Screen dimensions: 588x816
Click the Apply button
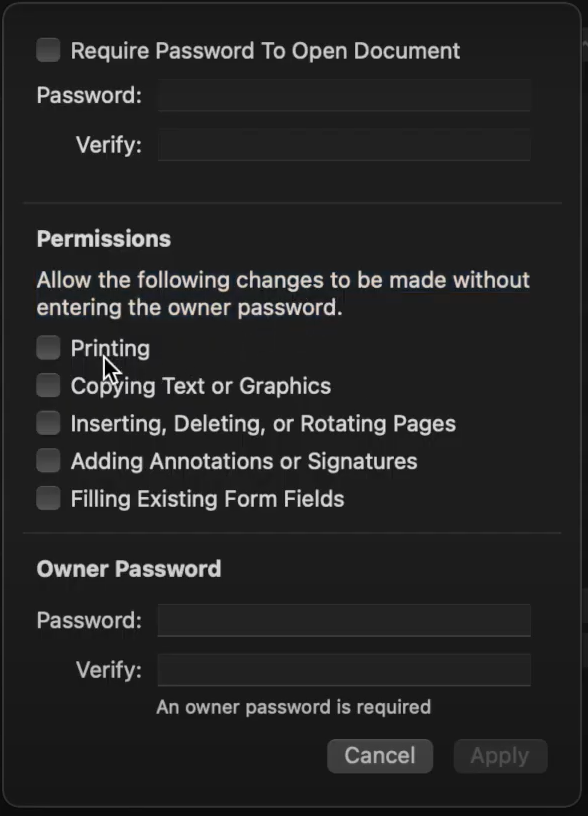(x=500, y=756)
